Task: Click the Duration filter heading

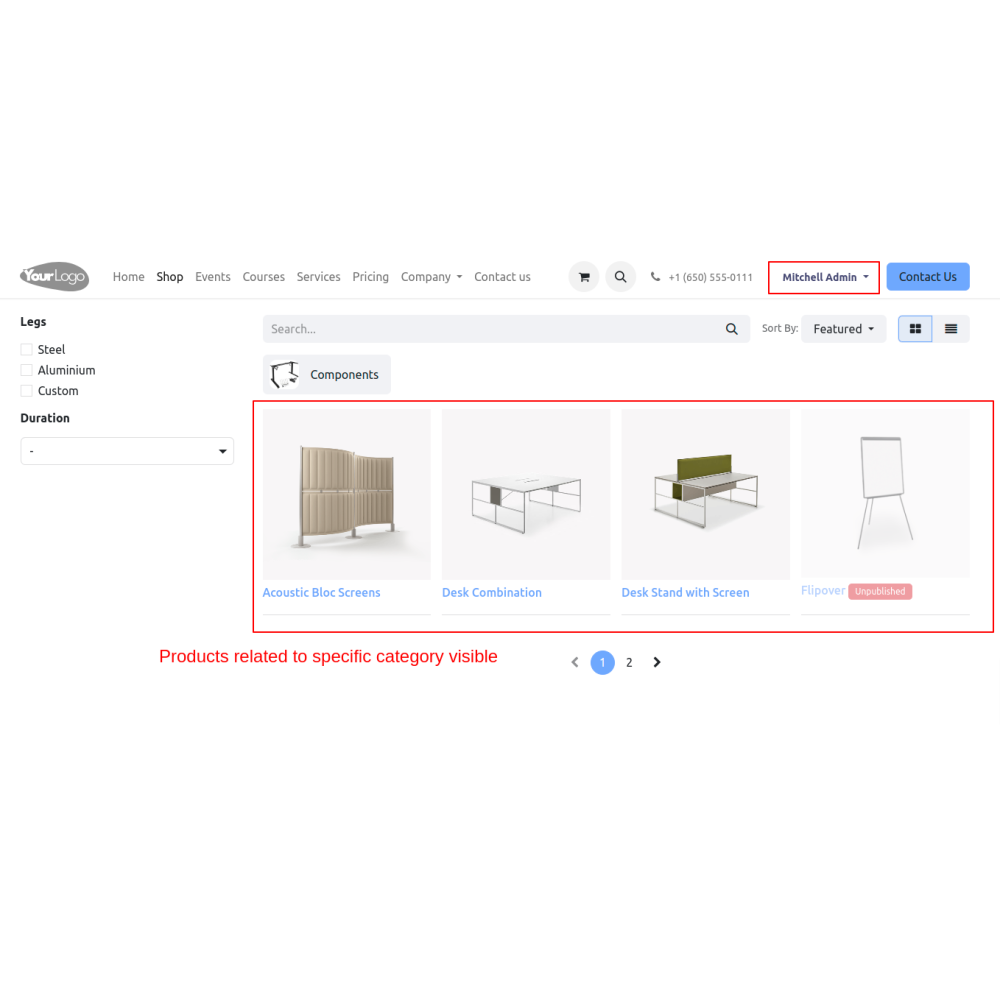Action: [x=45, y=418]
